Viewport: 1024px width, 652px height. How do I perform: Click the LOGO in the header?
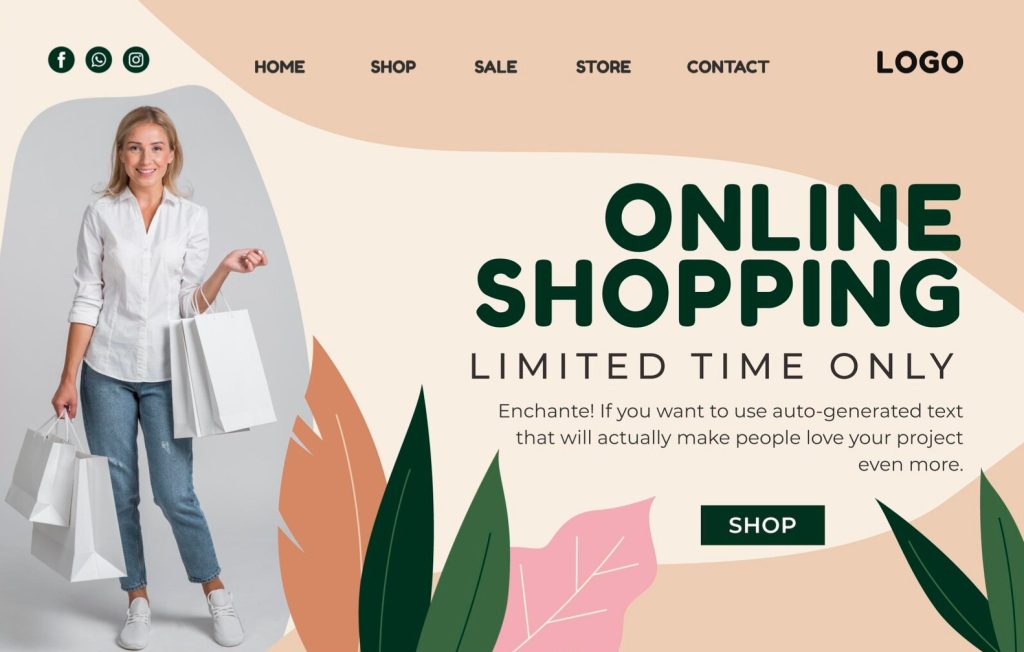coord(920,62)
